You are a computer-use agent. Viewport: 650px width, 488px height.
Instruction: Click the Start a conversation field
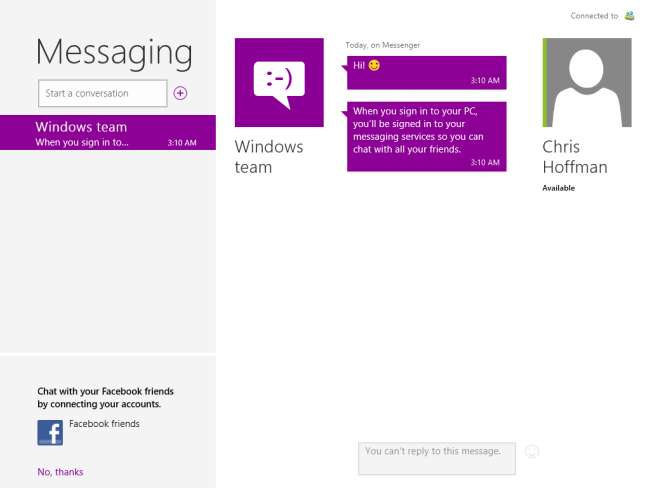pyautogui.click(x=103, y=93)
